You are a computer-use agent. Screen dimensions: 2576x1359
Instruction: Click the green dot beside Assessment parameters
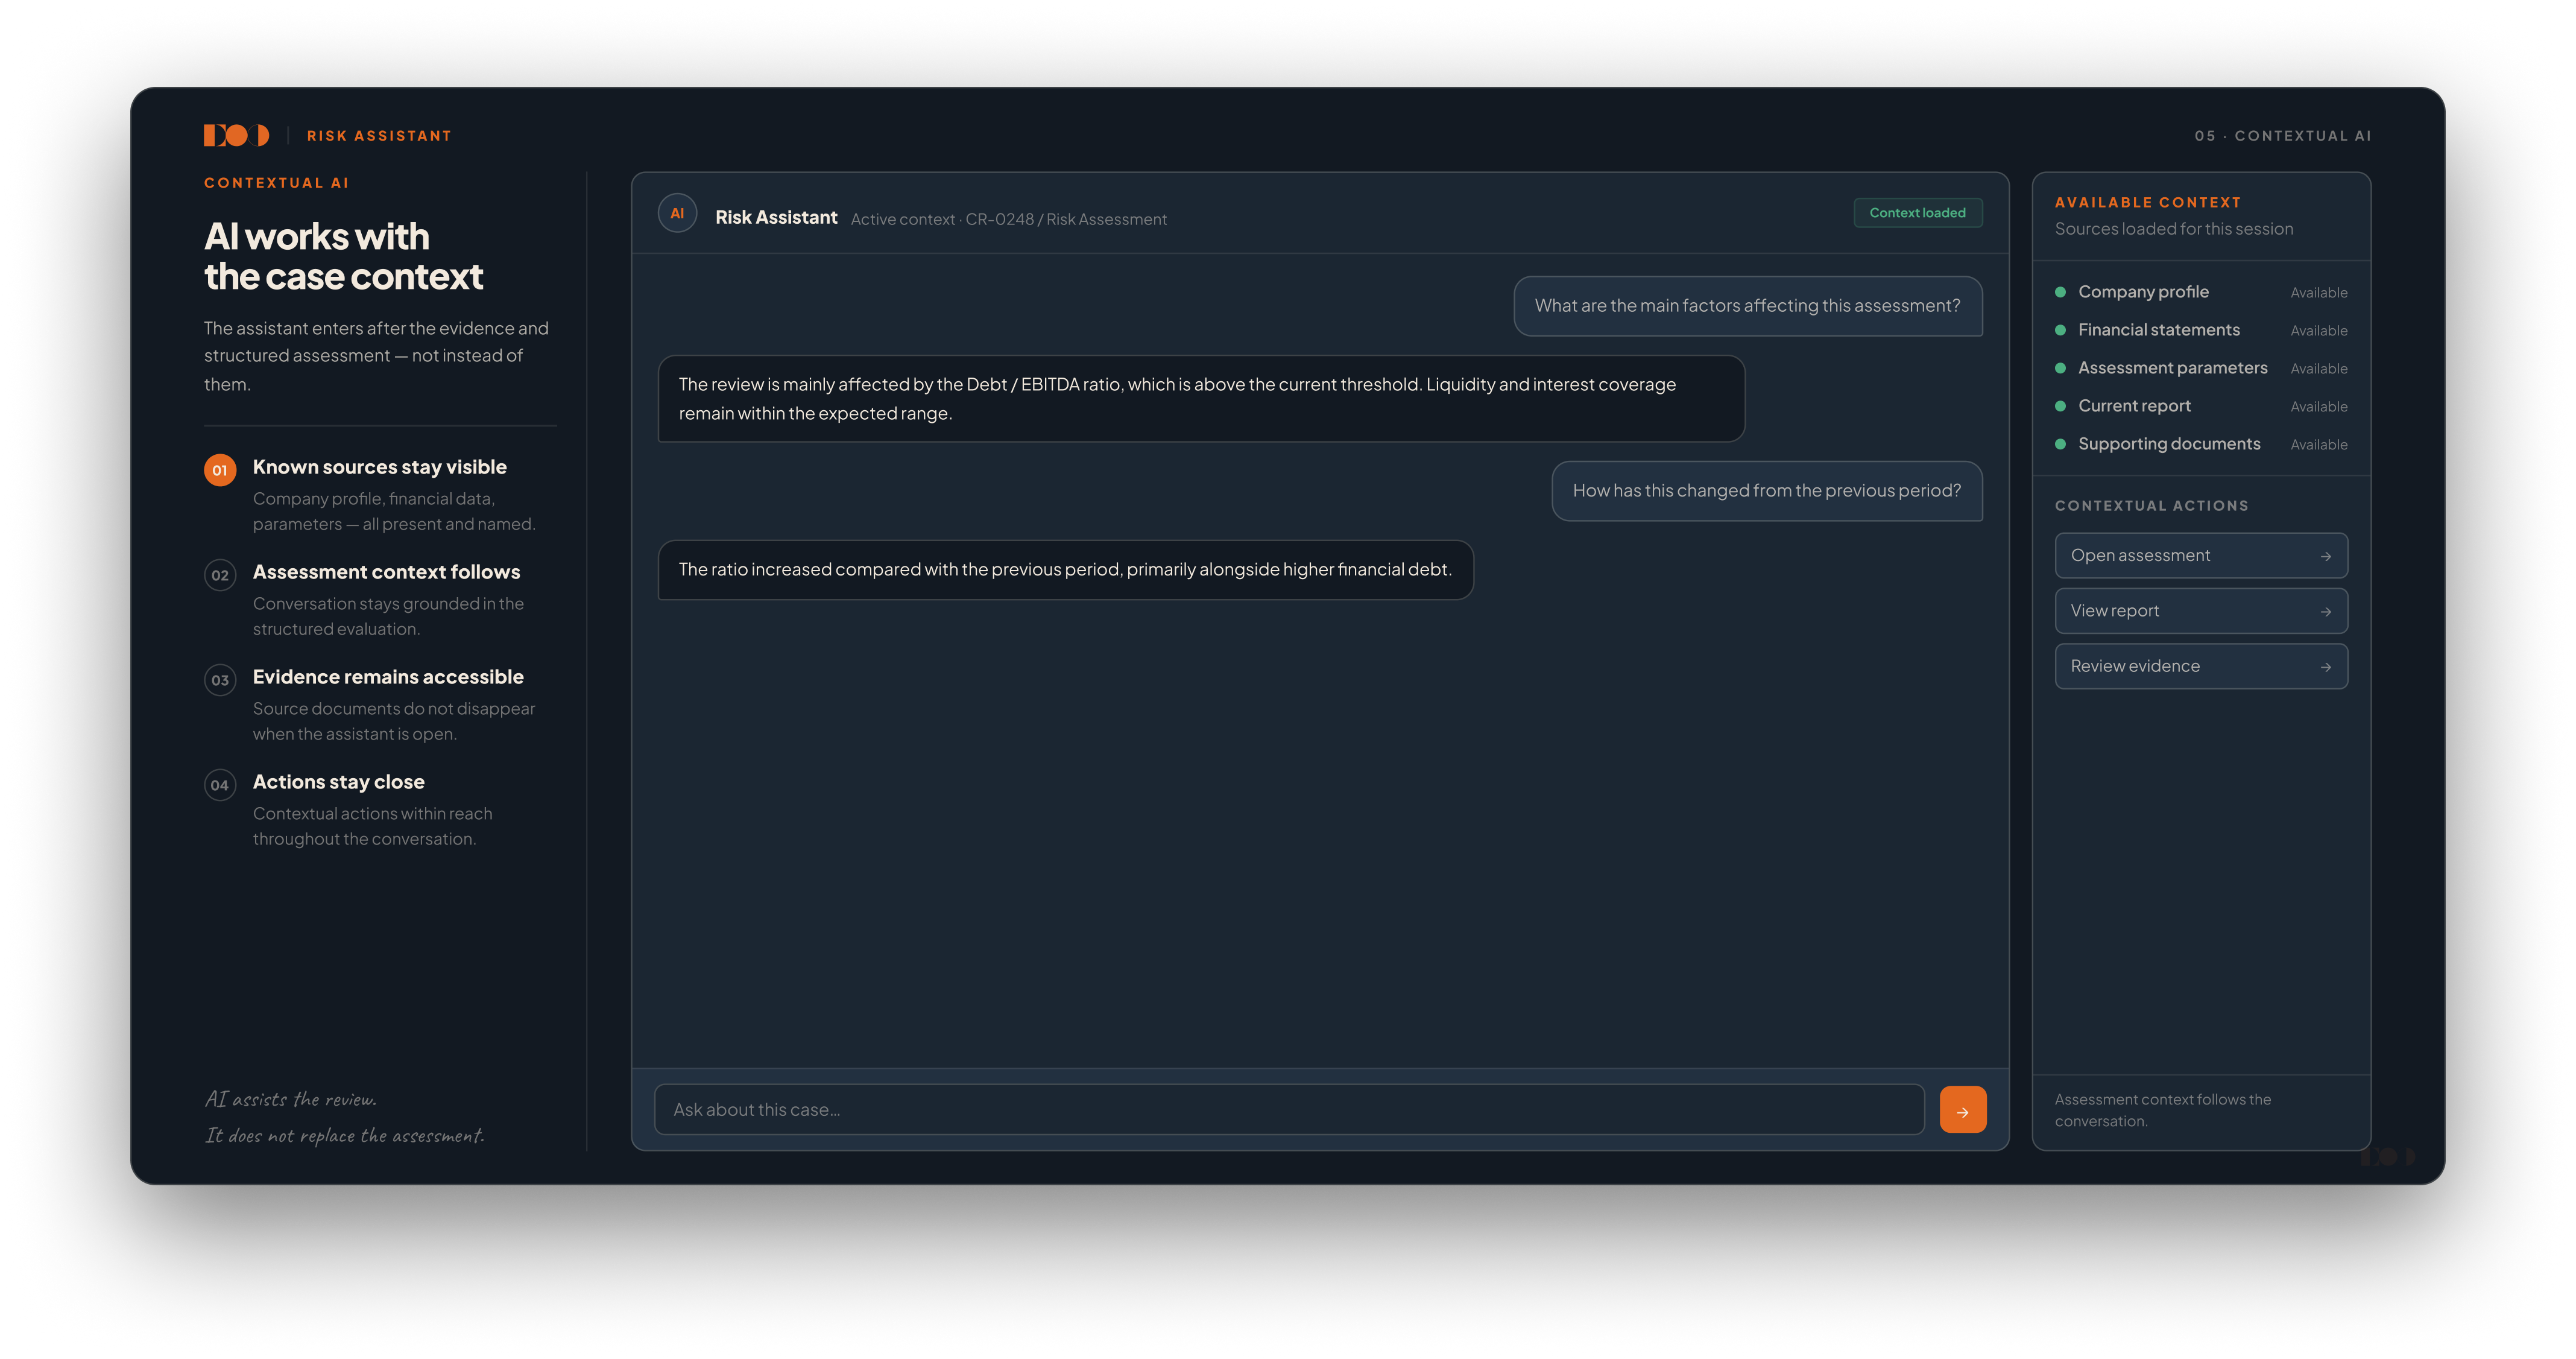pyautogui.click(x=2060, y=368)
